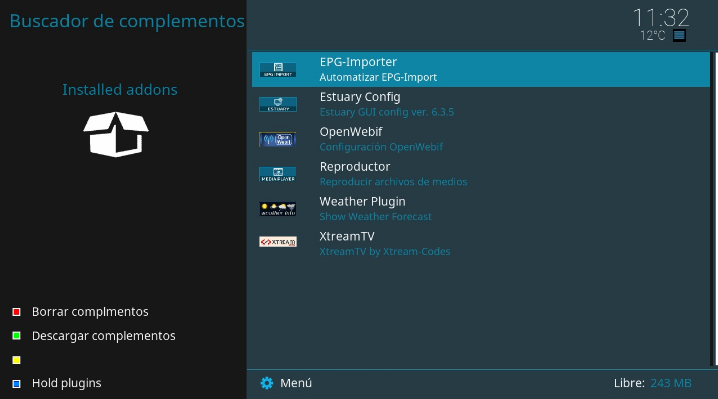Select the OpenWebif list entry
This screenshot has height=399, width=718.
(481, 139)
